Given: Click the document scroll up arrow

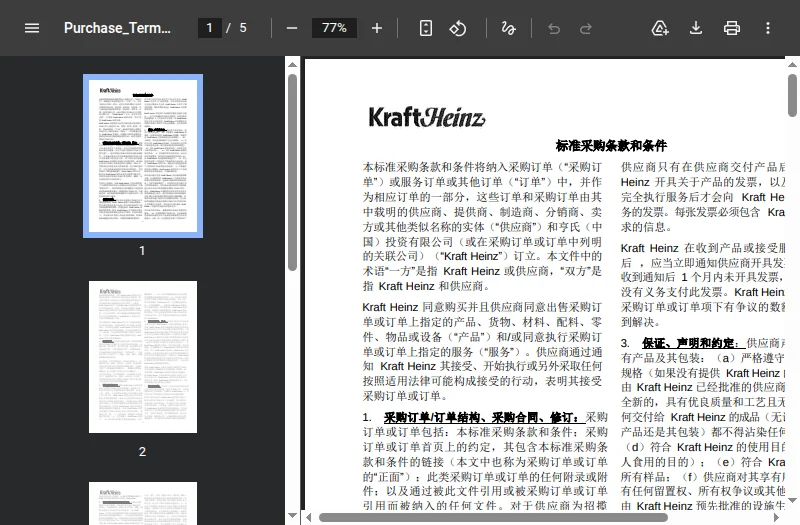Looking at the screenshot, I should tap(792, 64).
